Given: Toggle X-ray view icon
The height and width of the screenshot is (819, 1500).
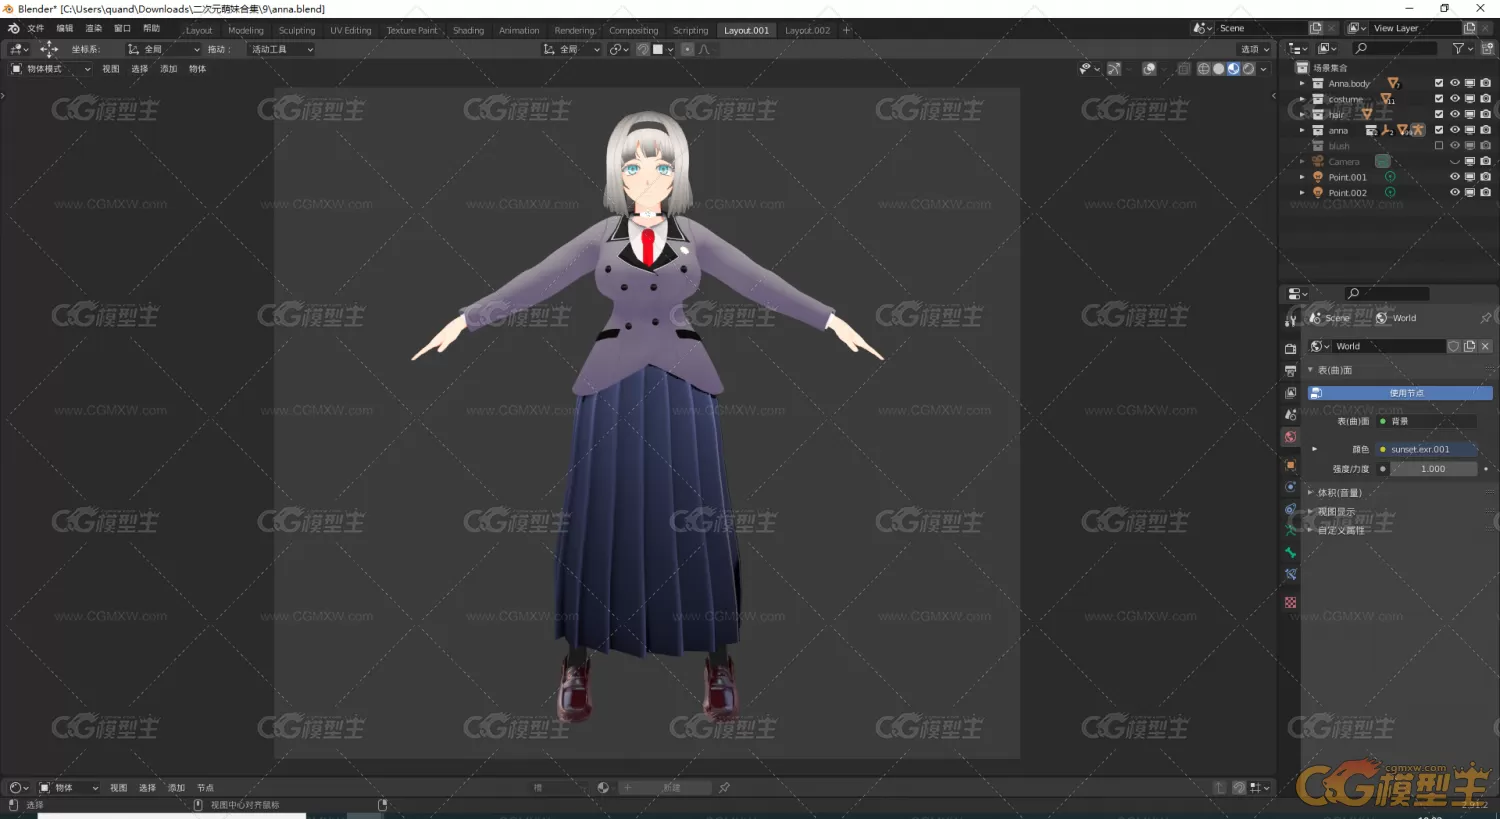Looking at the screenshot, I should 1184,69.
